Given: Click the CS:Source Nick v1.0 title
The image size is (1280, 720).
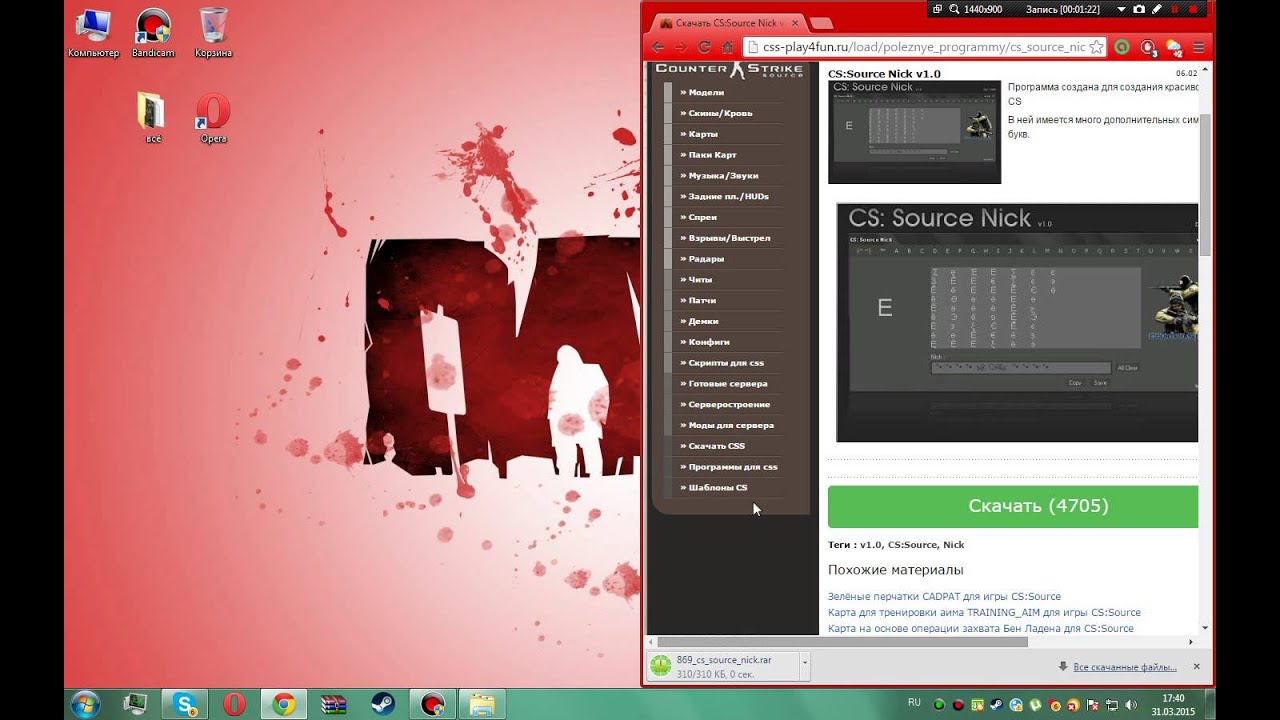Looking at the screenshot, I should (x=884, y=73).
